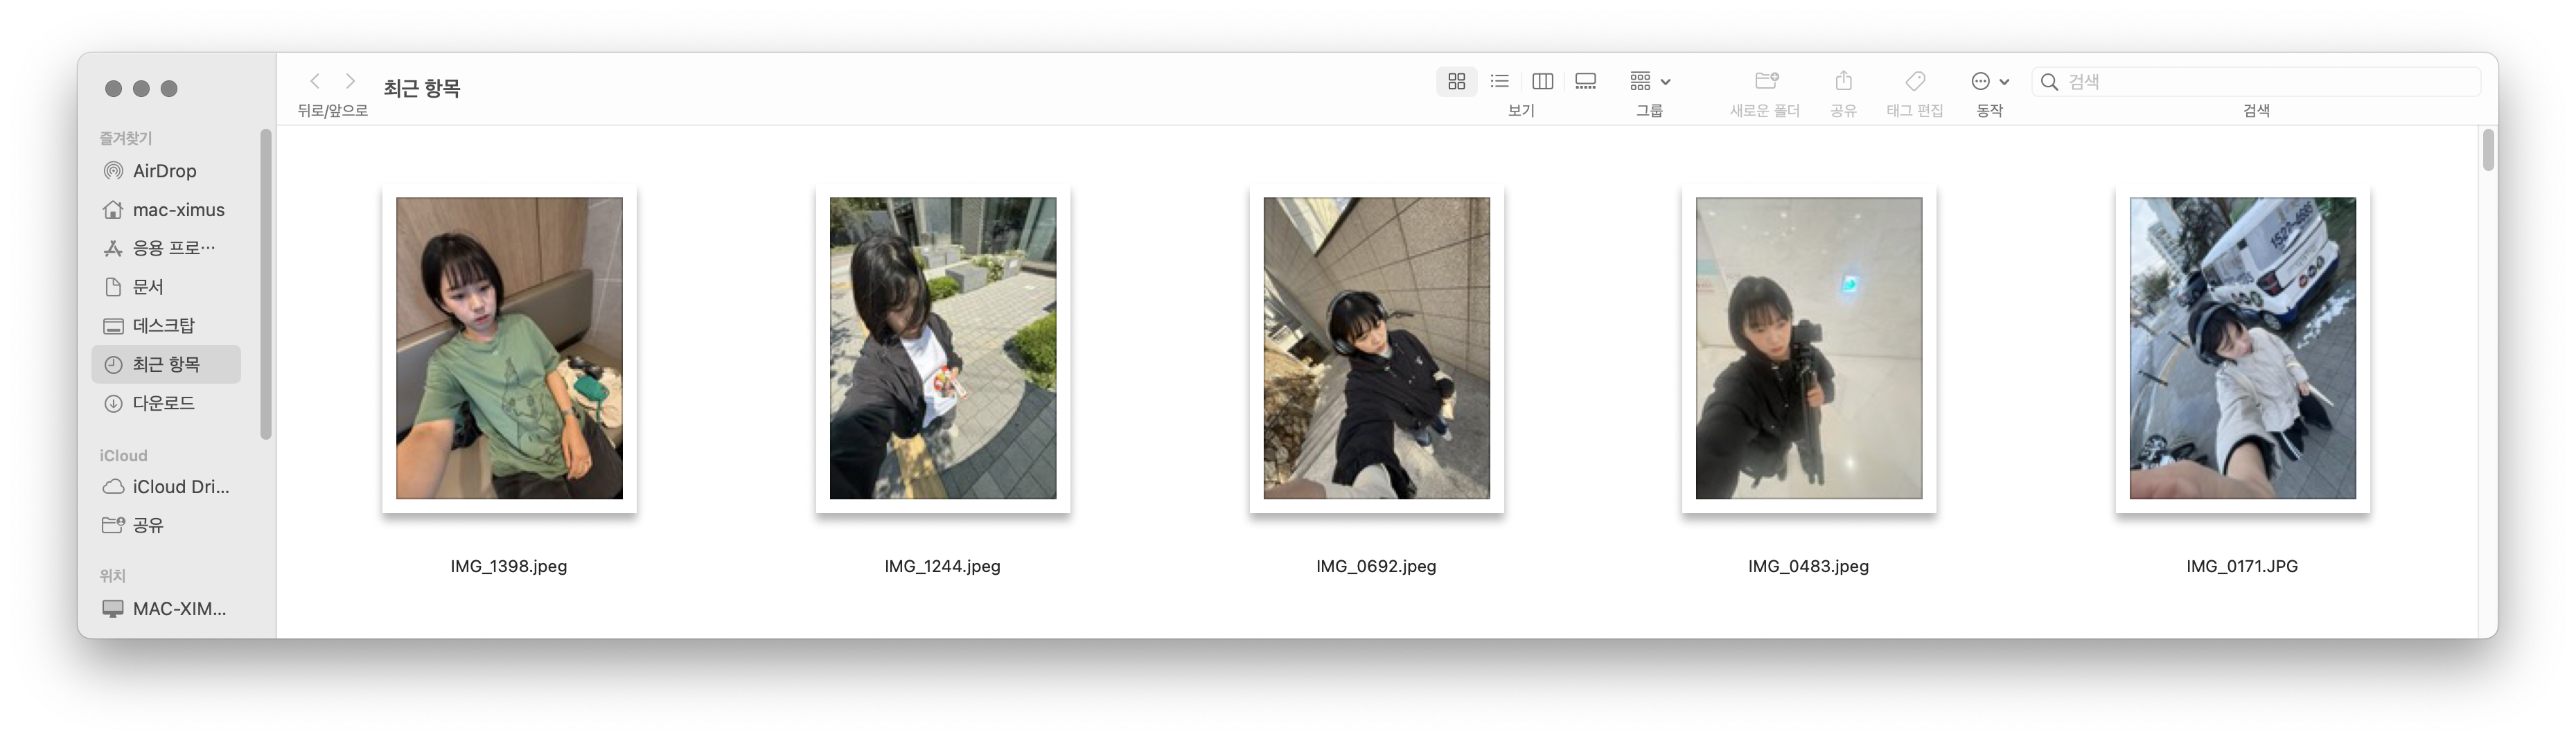Open iCloud Drive in sidebar
2576x741 pixels.
180,487
